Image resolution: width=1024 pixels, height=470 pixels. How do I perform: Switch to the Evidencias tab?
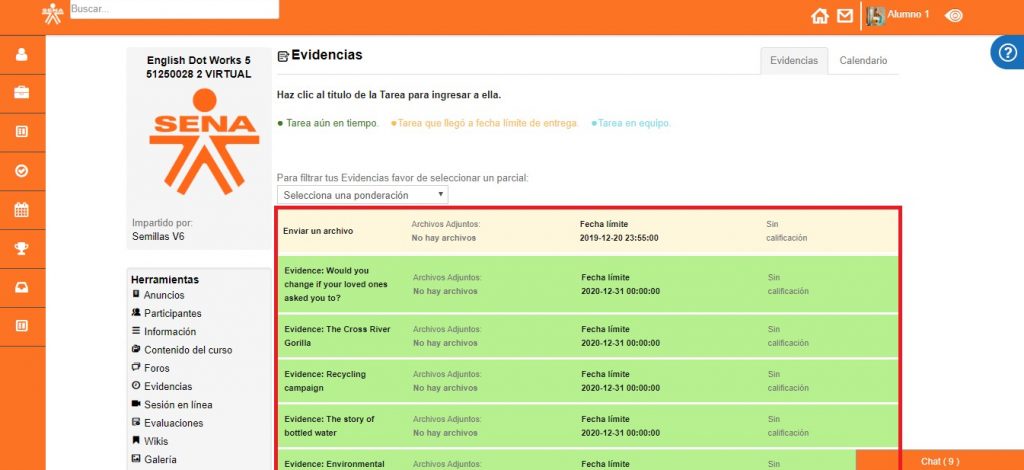point(793,61)
